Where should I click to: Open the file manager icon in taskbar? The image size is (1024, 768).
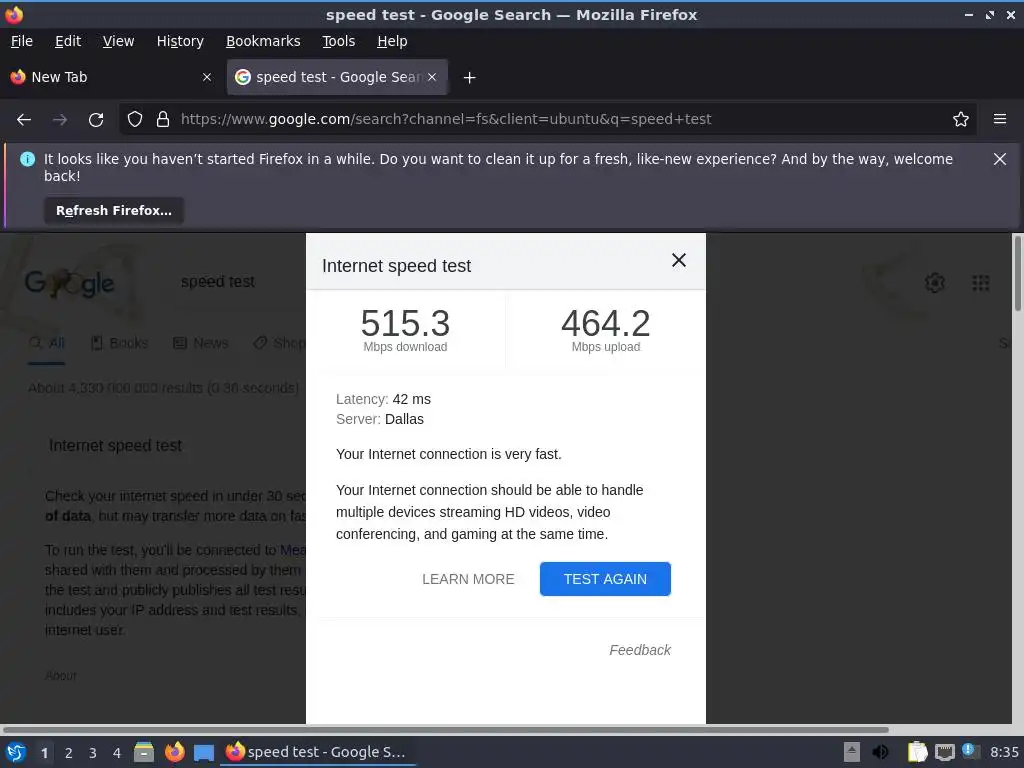pos(144,753)
